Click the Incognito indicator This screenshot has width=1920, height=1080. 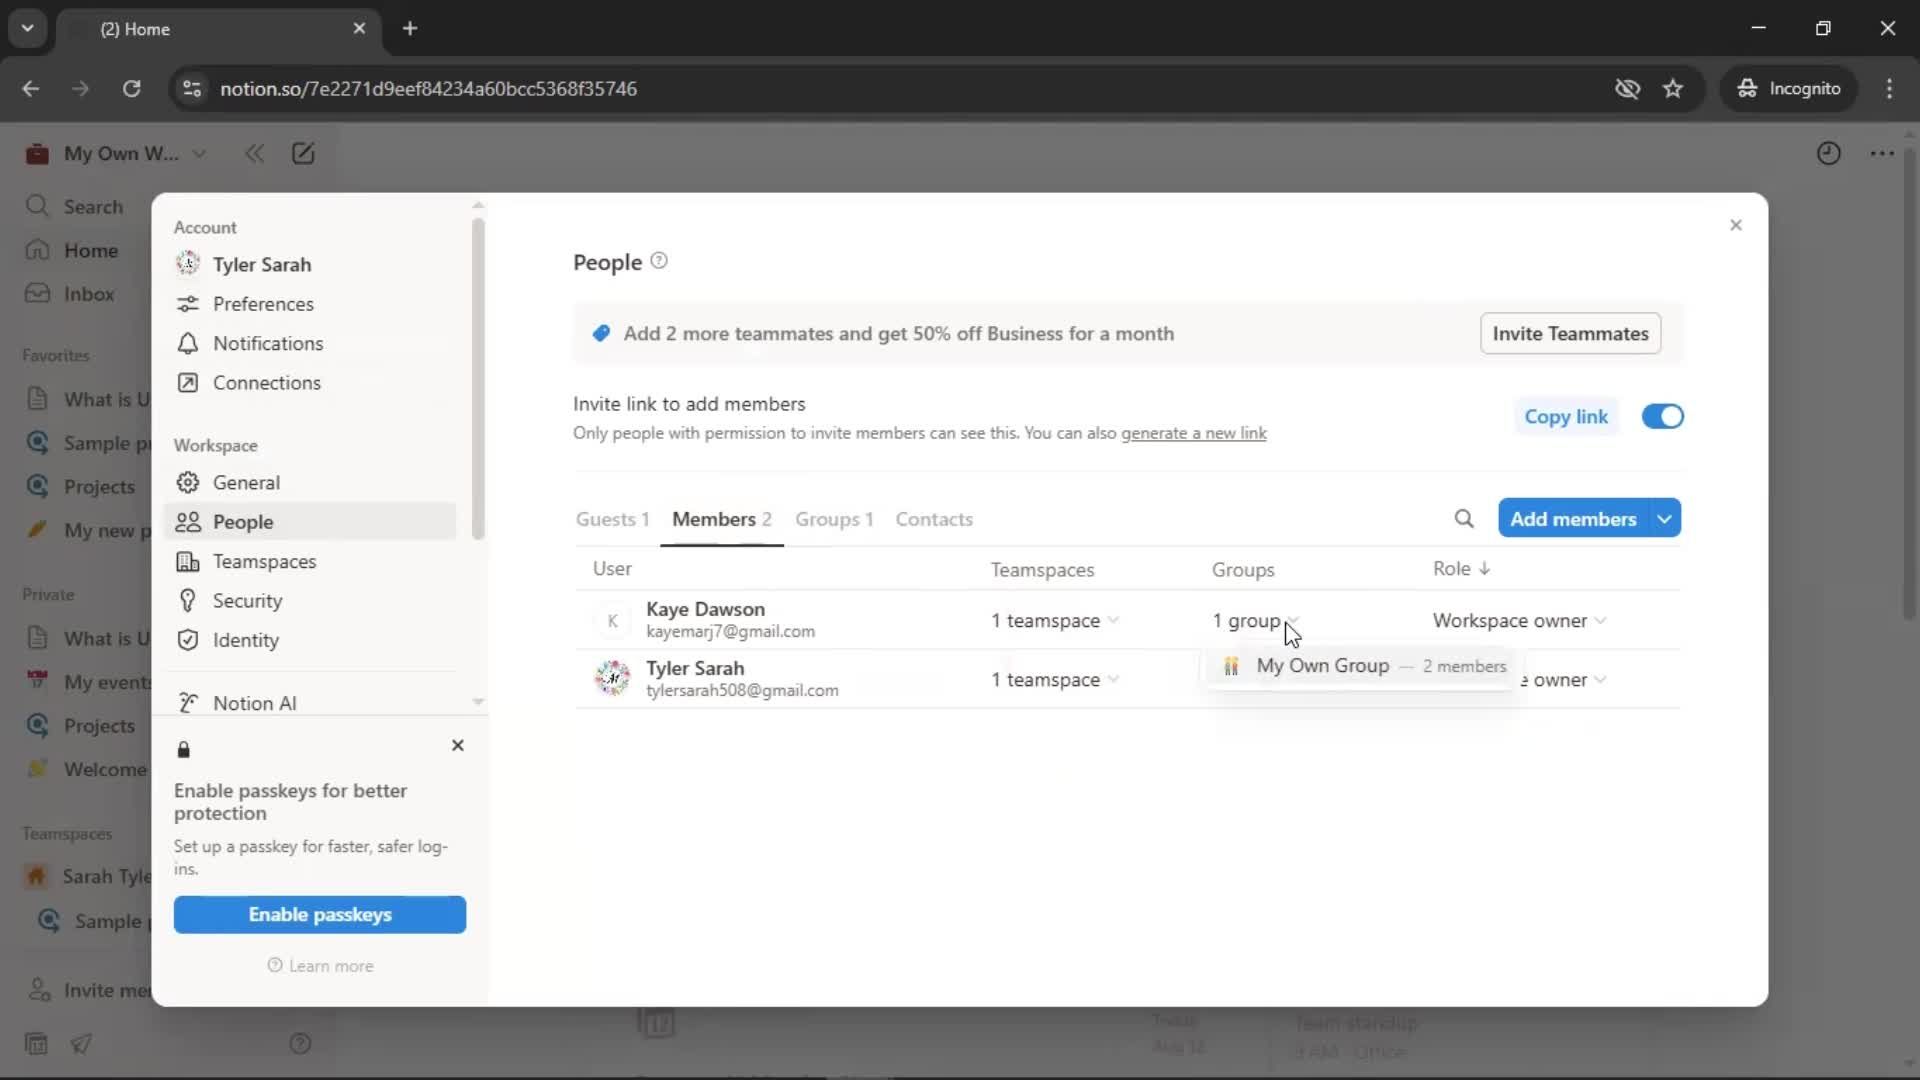1789,88
